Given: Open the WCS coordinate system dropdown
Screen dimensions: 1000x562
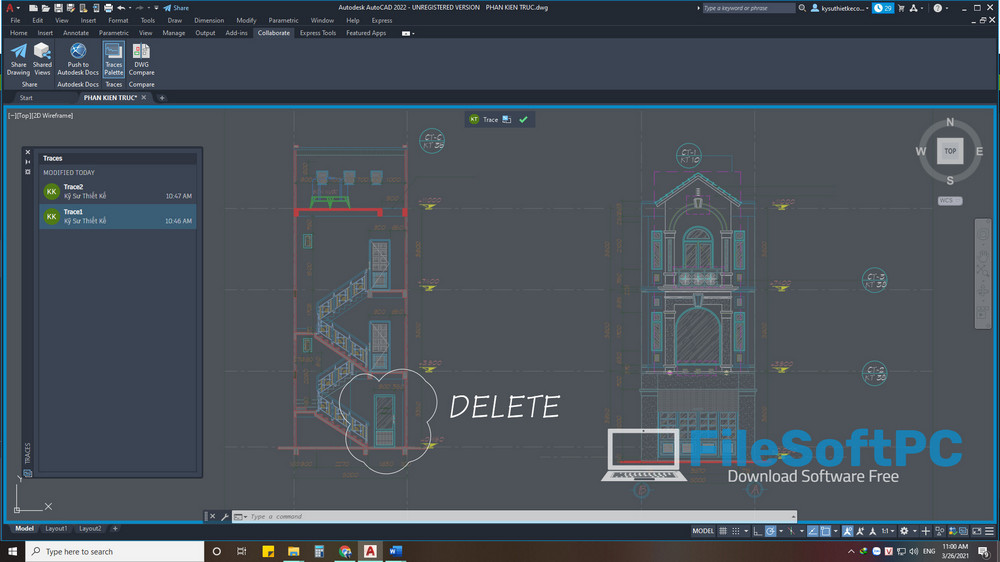Looking at the screenshot, I should 950,200.
